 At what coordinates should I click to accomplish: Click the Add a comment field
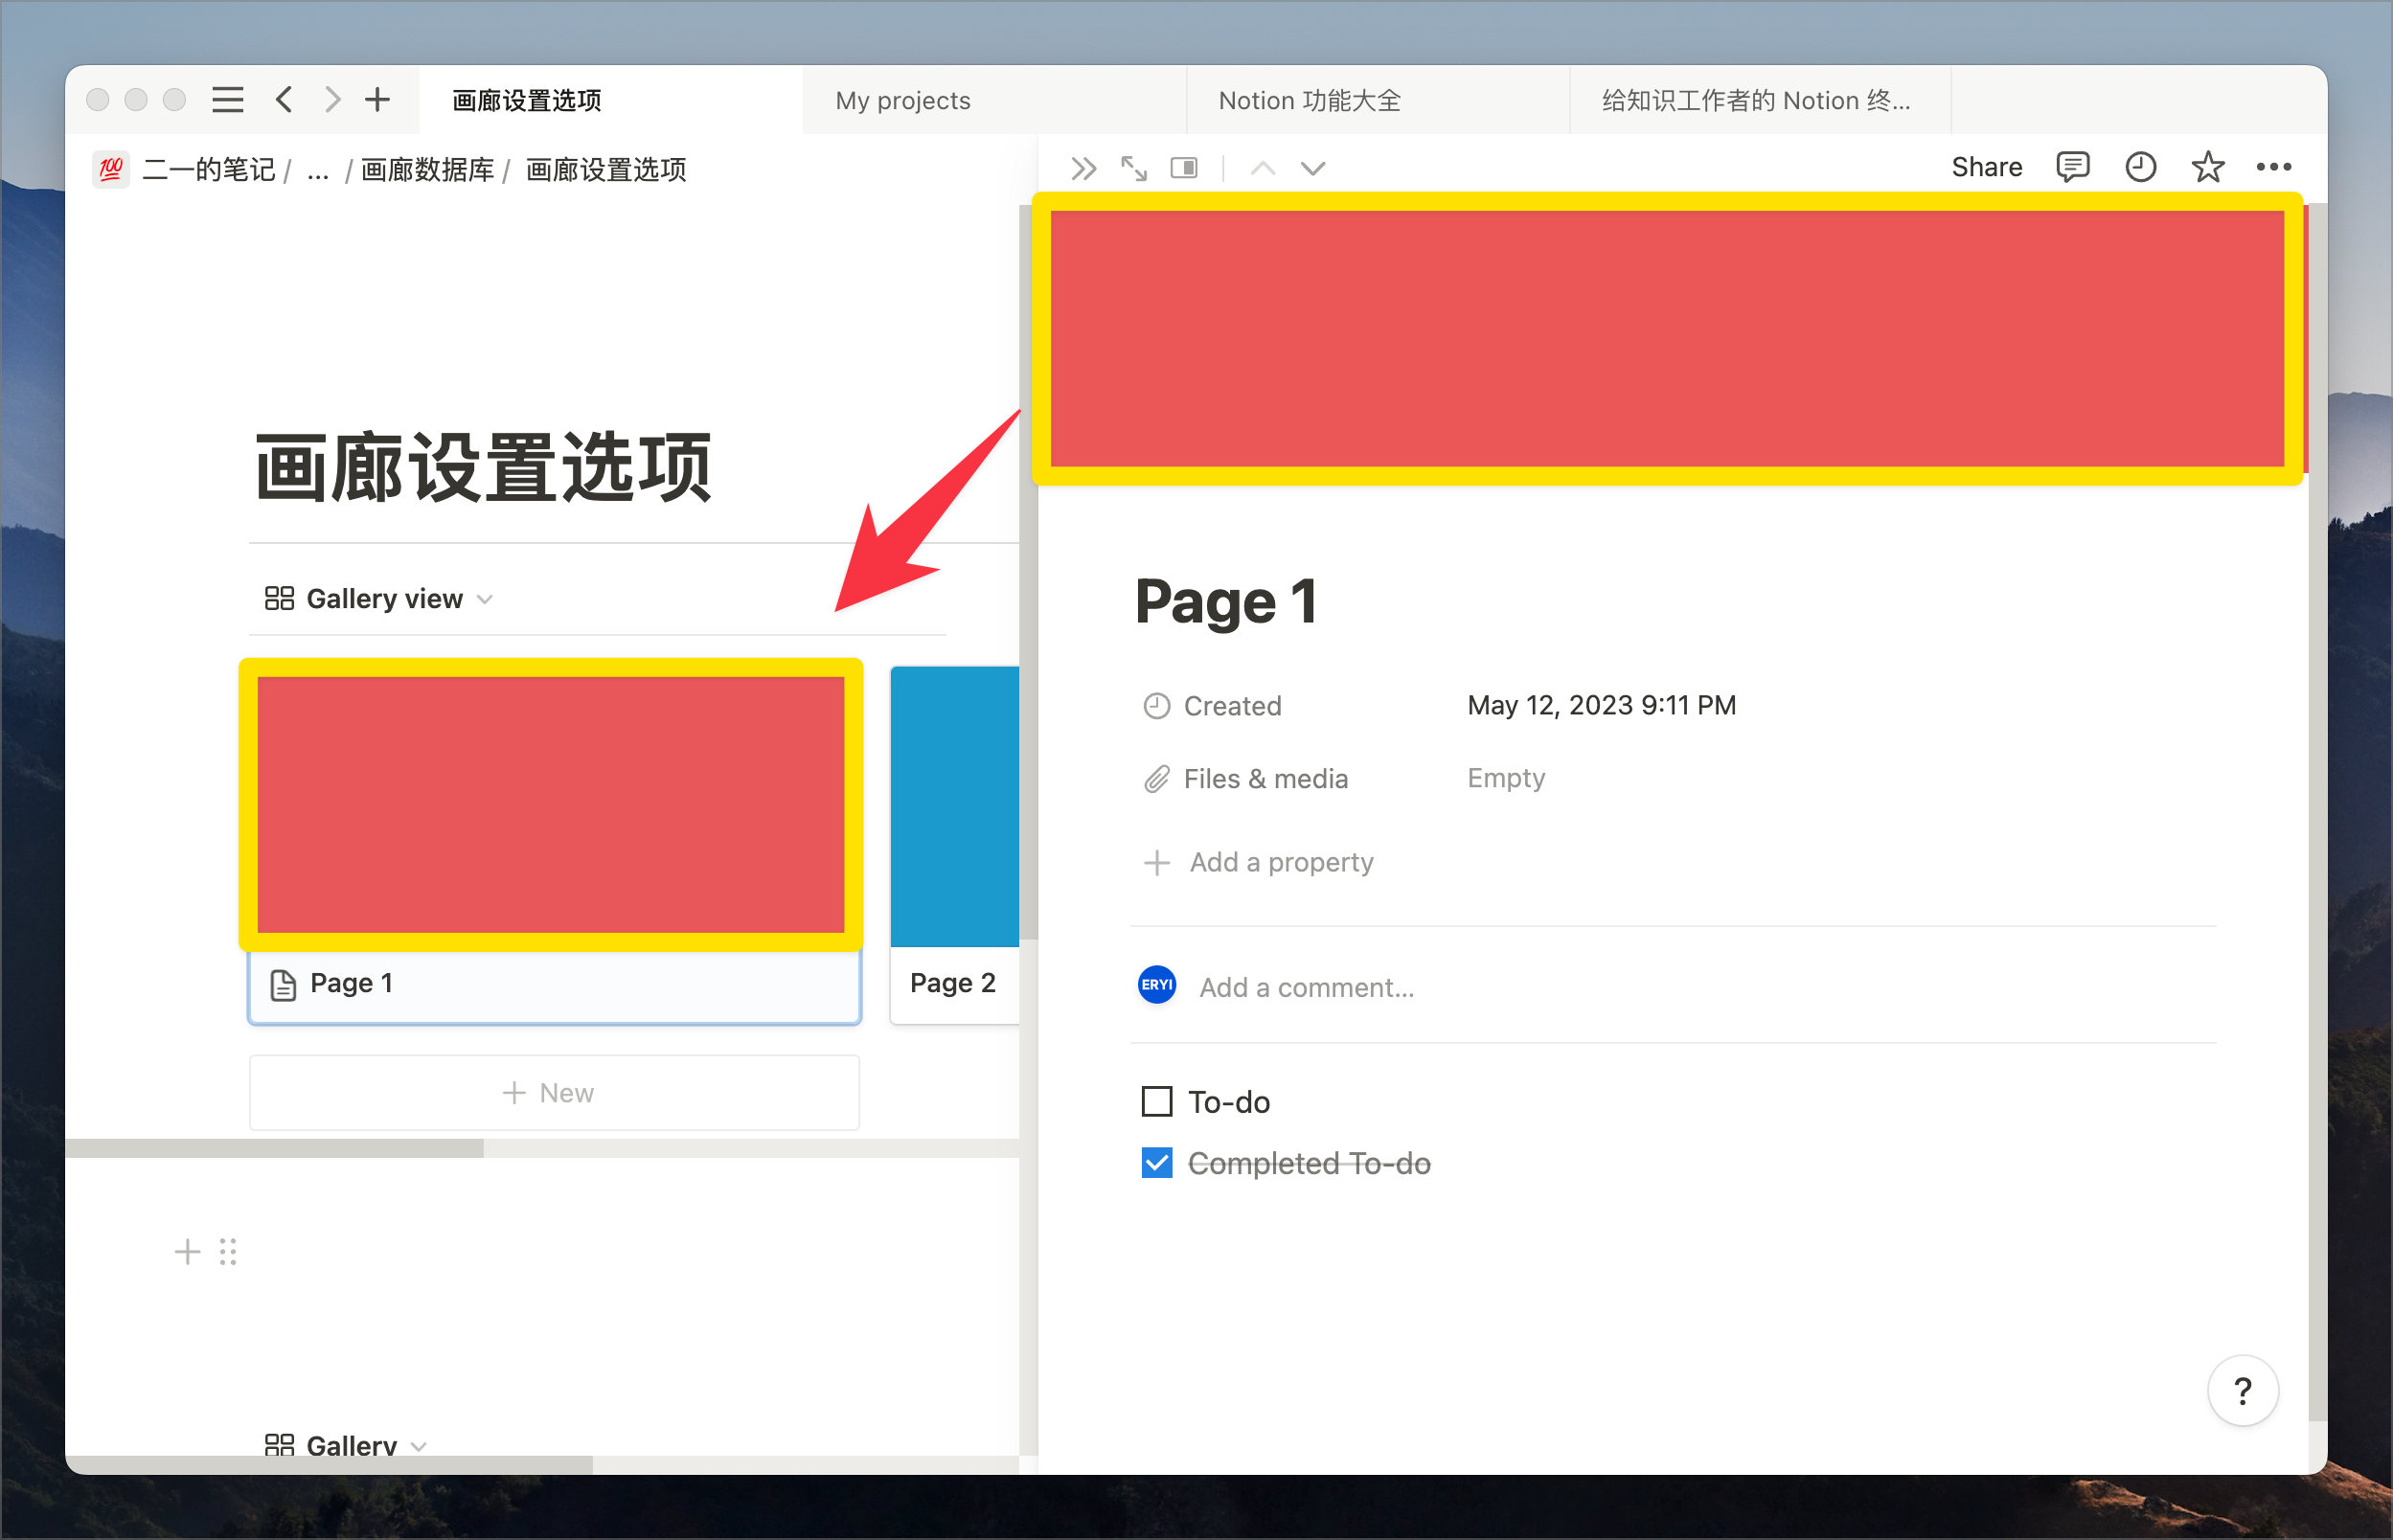click(x=1306, y=988)
